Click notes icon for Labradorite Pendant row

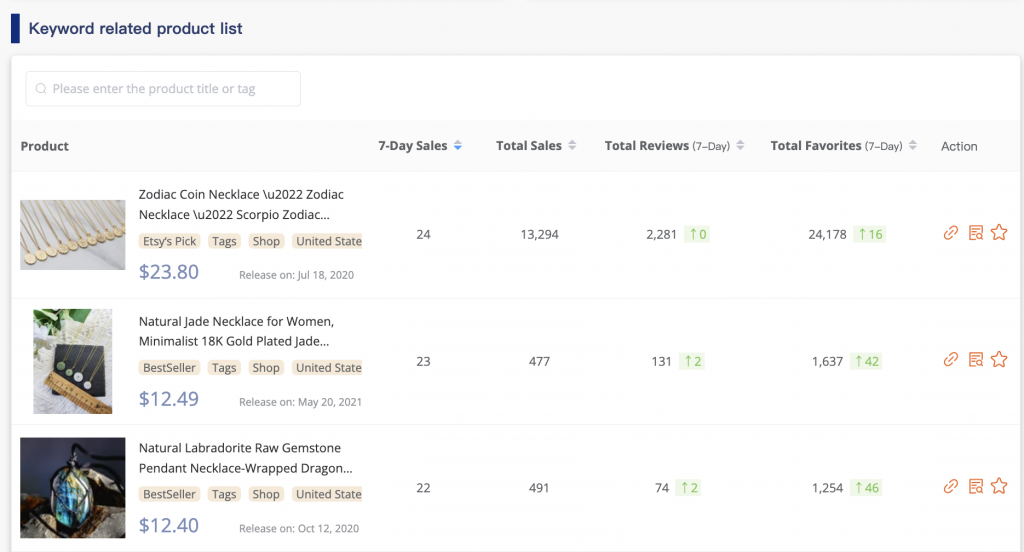(x=976, y=486)
